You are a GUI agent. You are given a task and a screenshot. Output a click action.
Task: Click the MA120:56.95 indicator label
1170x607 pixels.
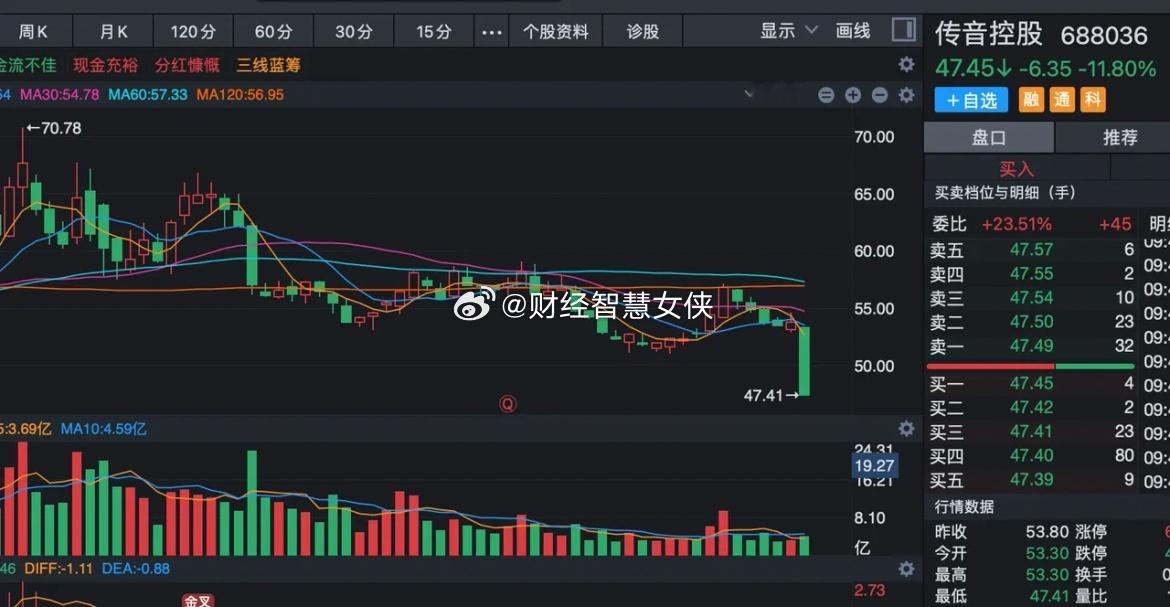coord(240,95)
